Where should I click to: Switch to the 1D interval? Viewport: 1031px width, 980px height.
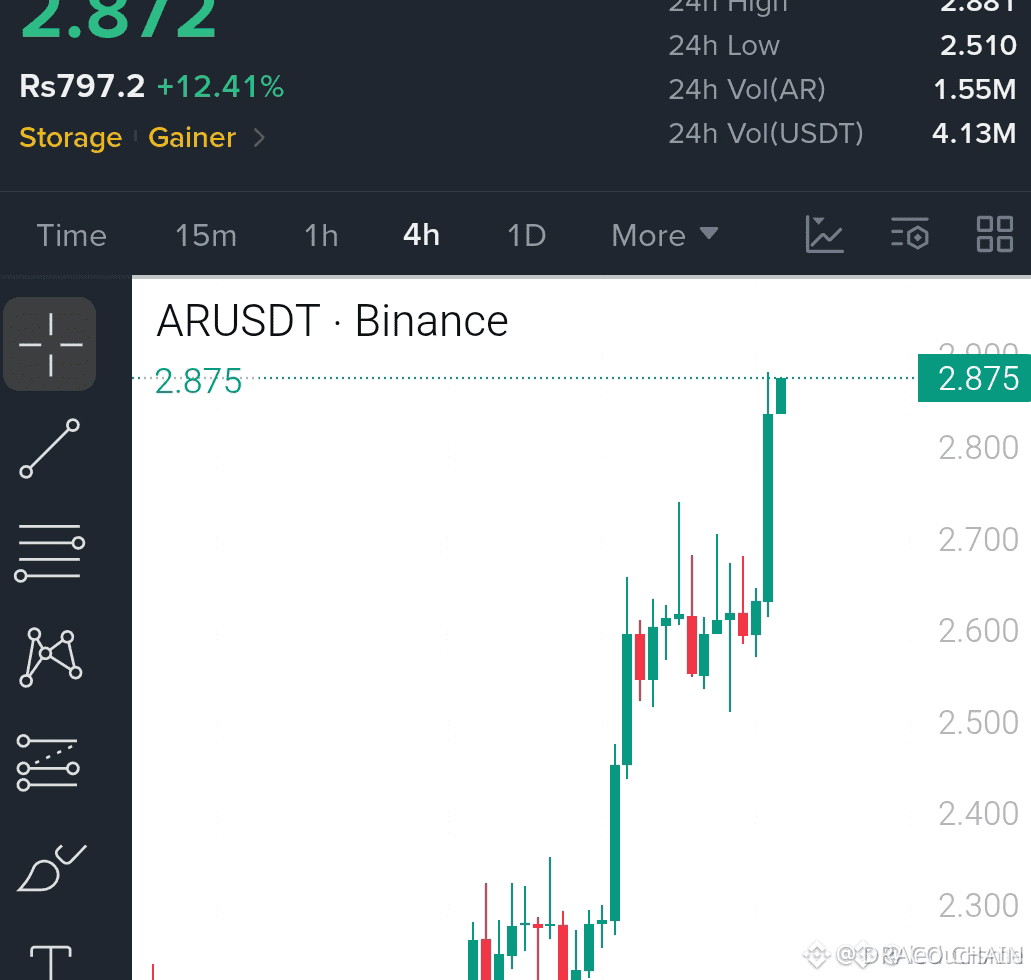(x=527, y=235)
